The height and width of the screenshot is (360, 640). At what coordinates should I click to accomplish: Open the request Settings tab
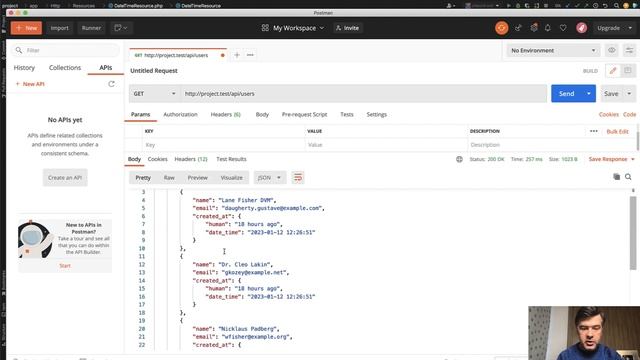[x=376, y=115]
